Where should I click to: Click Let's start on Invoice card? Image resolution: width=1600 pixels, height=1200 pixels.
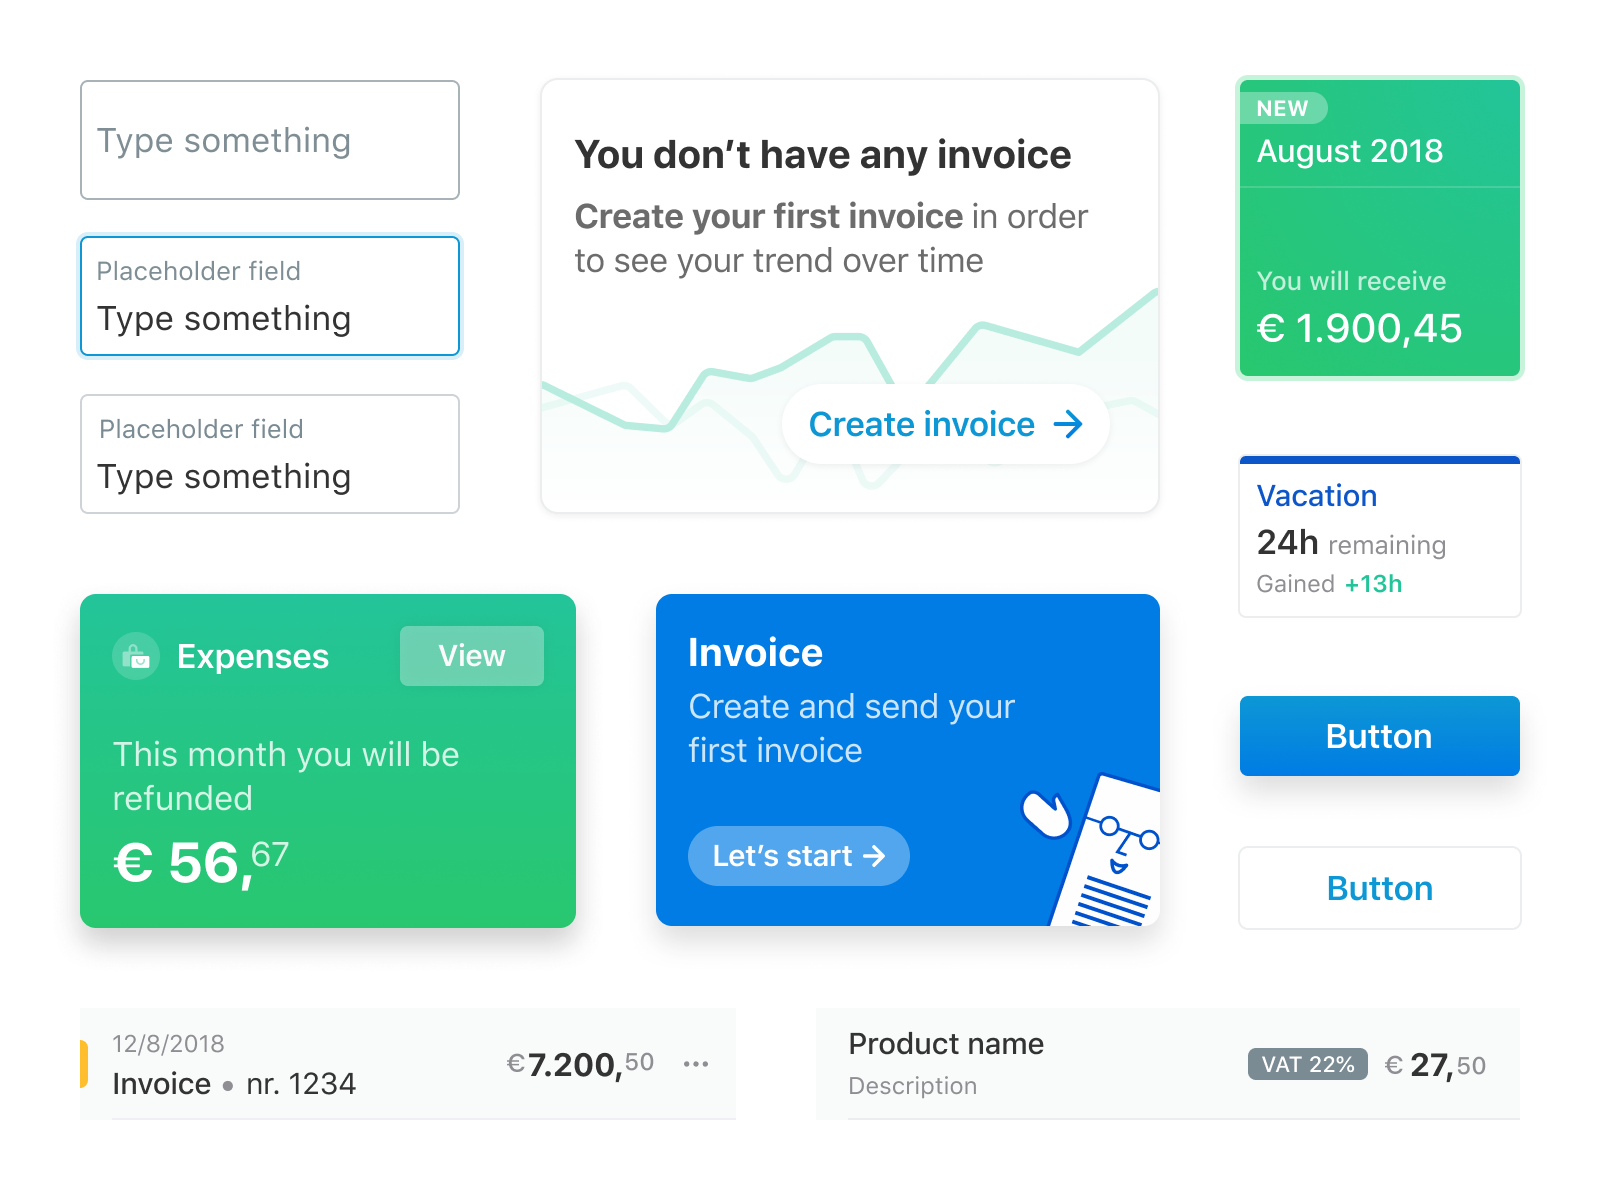coord(798,856)
